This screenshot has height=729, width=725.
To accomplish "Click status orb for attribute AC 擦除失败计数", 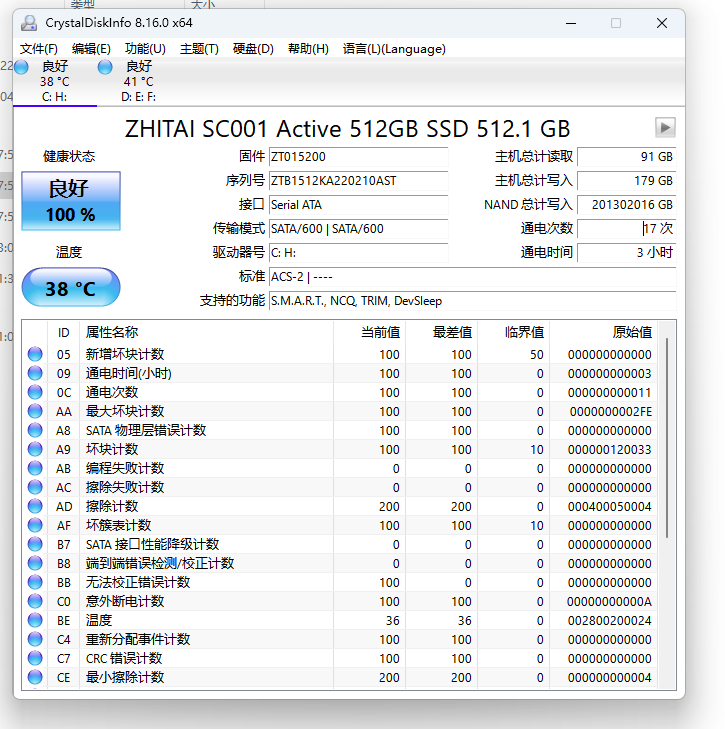I will click(x=35, y=487).
